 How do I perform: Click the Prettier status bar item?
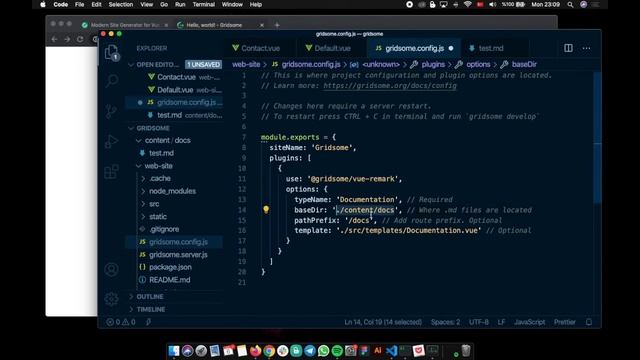(564, 322)
